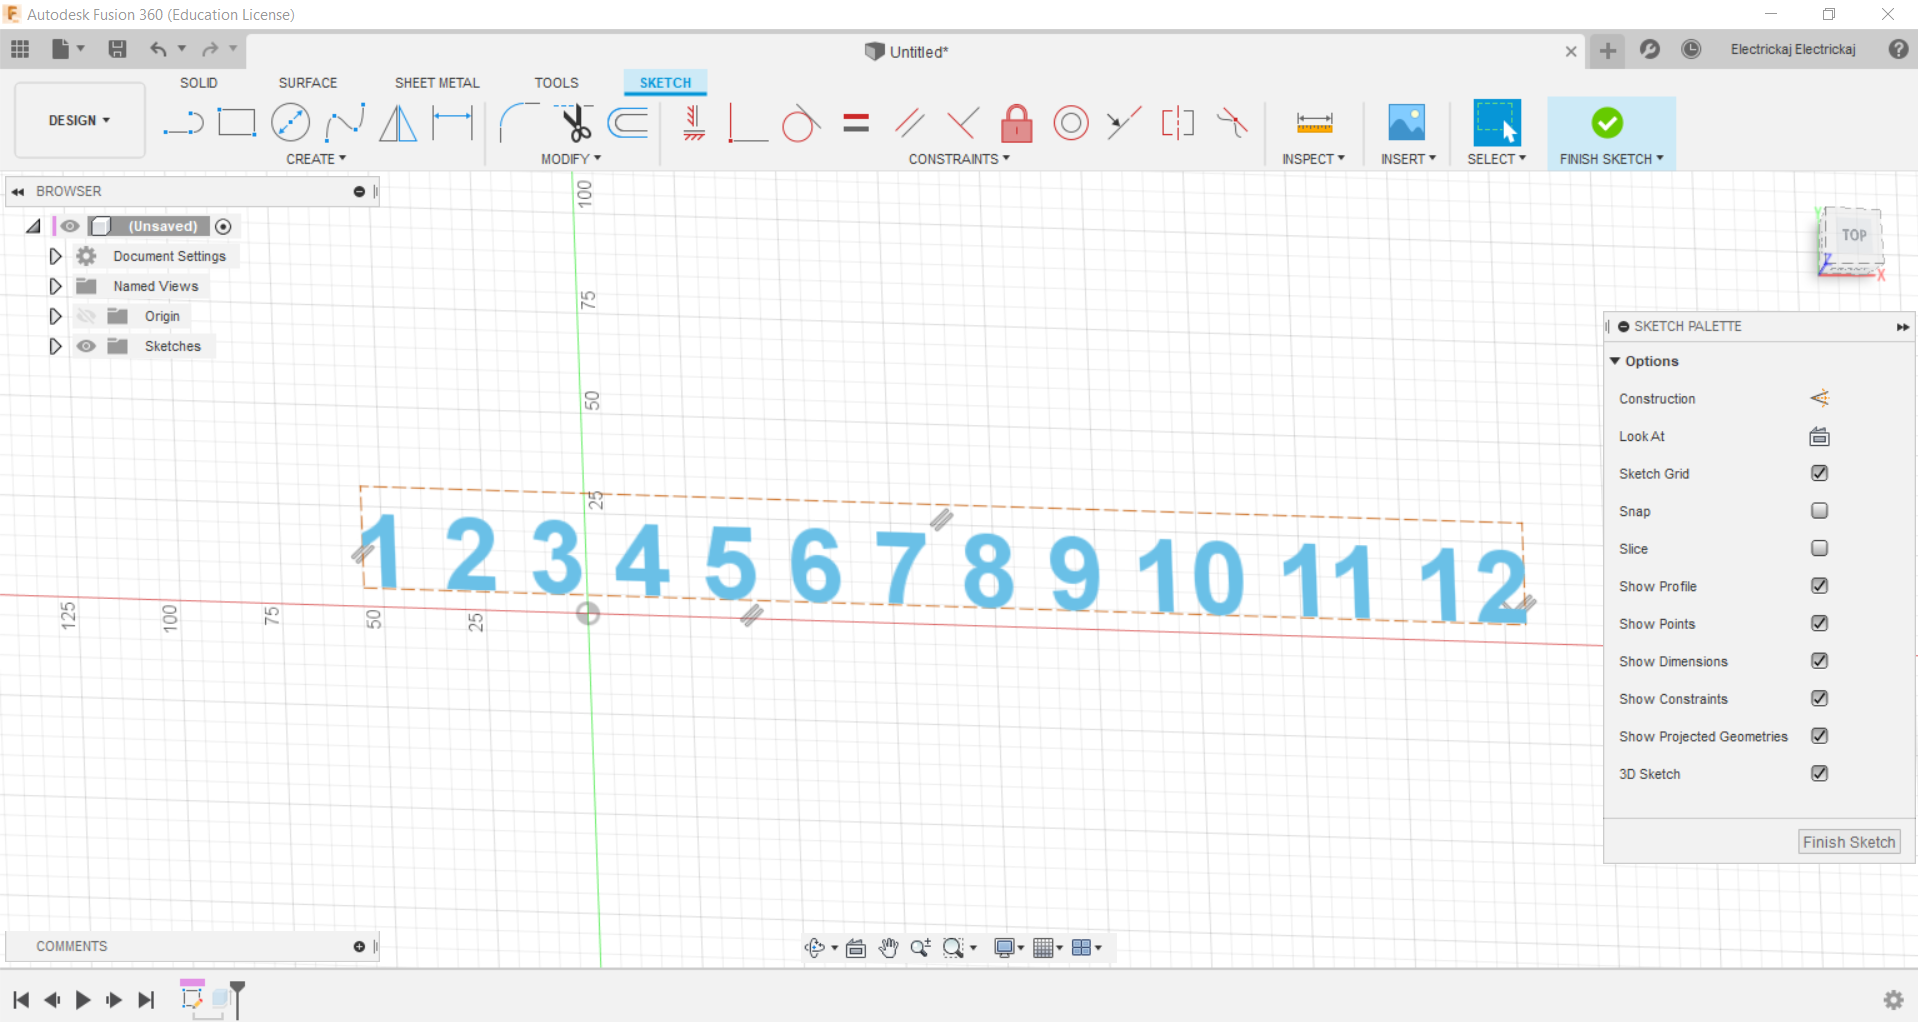Click the Select tool icon

point(1497,123)
